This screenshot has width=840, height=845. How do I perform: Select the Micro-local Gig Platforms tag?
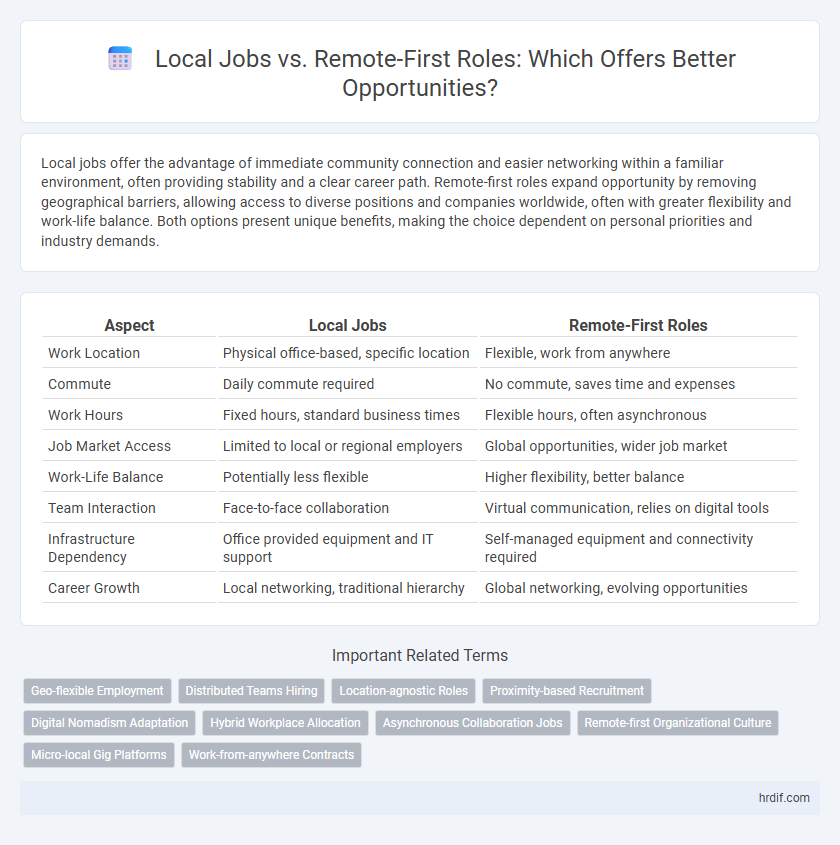99,754
